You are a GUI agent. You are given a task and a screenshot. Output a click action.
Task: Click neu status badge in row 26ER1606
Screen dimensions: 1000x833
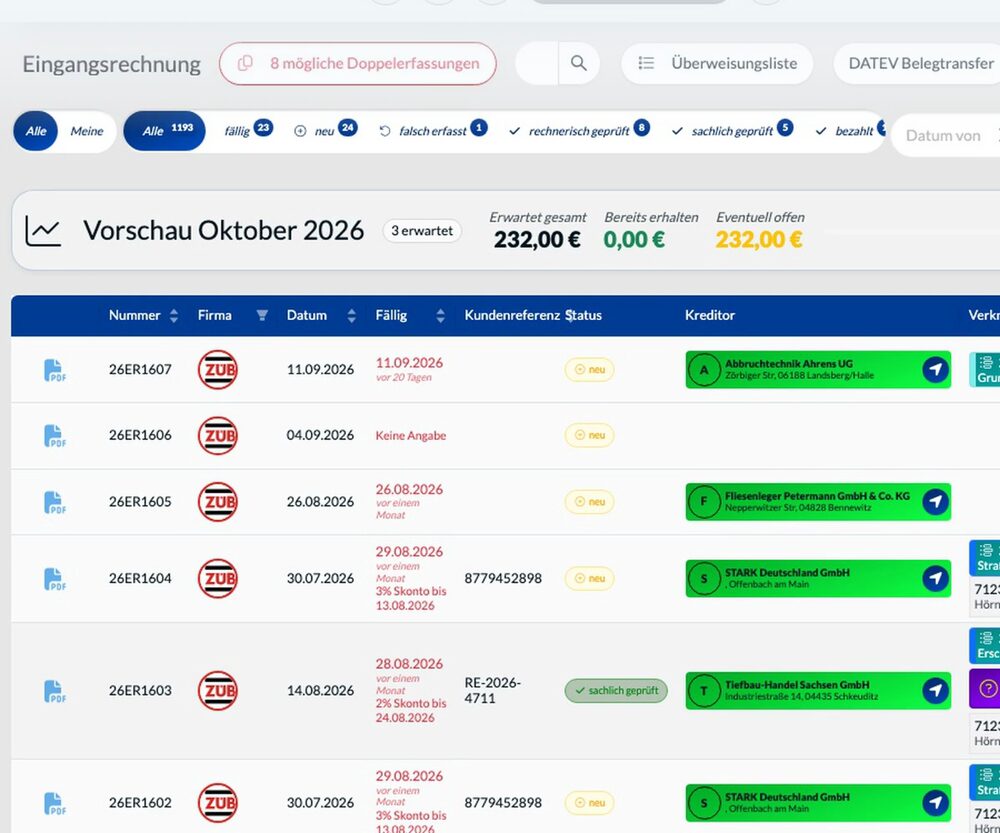(589, 435)
